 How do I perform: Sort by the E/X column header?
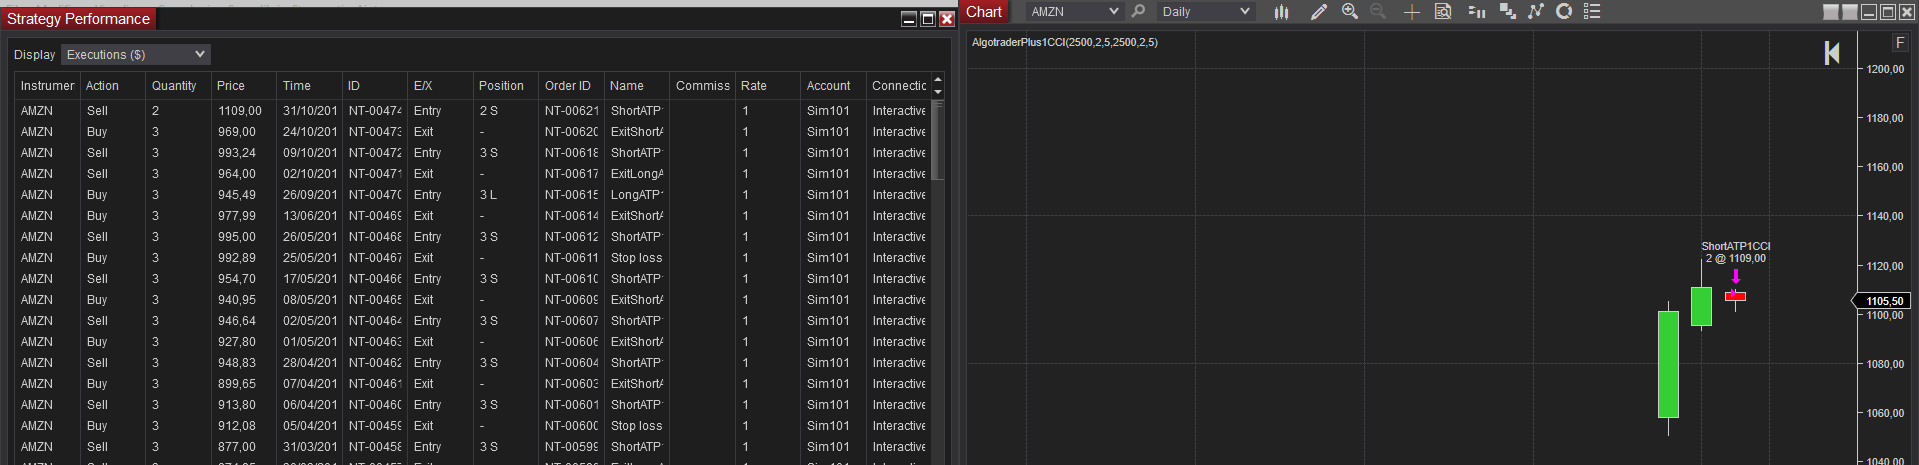point(440,86)
